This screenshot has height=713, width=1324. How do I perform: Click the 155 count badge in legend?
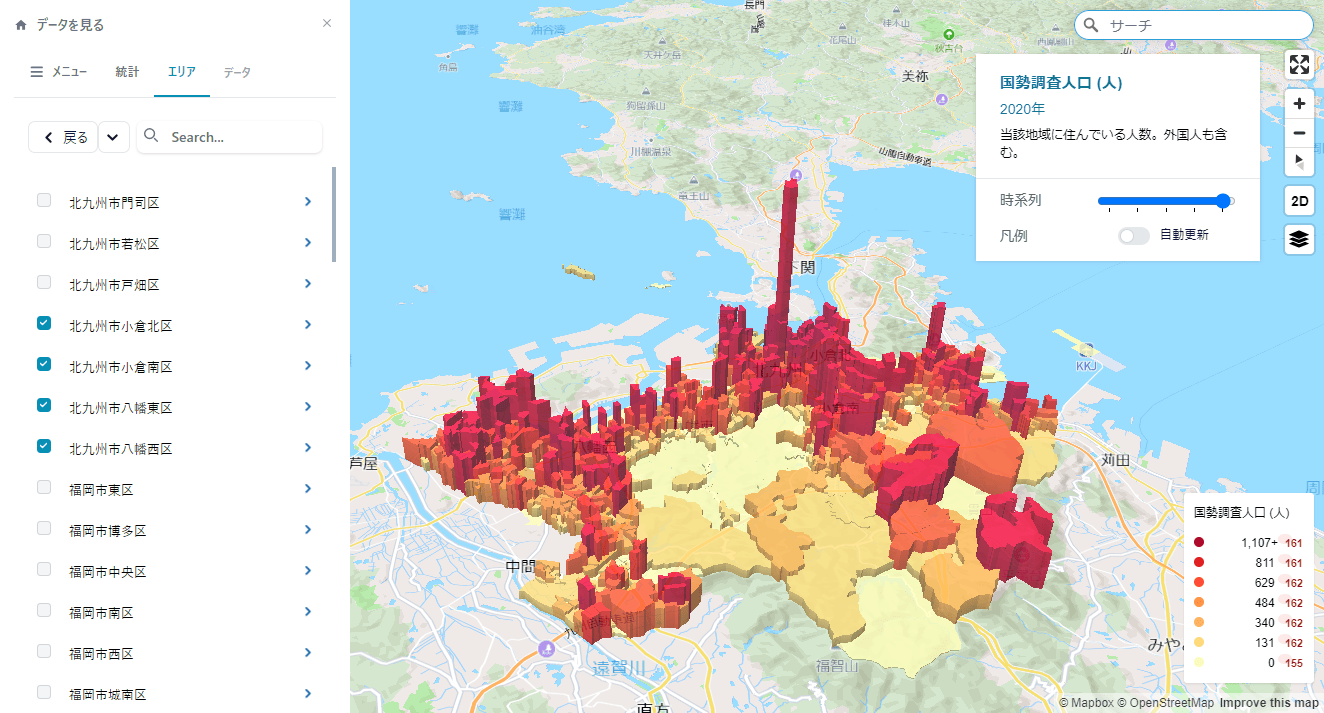coord(1294,663)
